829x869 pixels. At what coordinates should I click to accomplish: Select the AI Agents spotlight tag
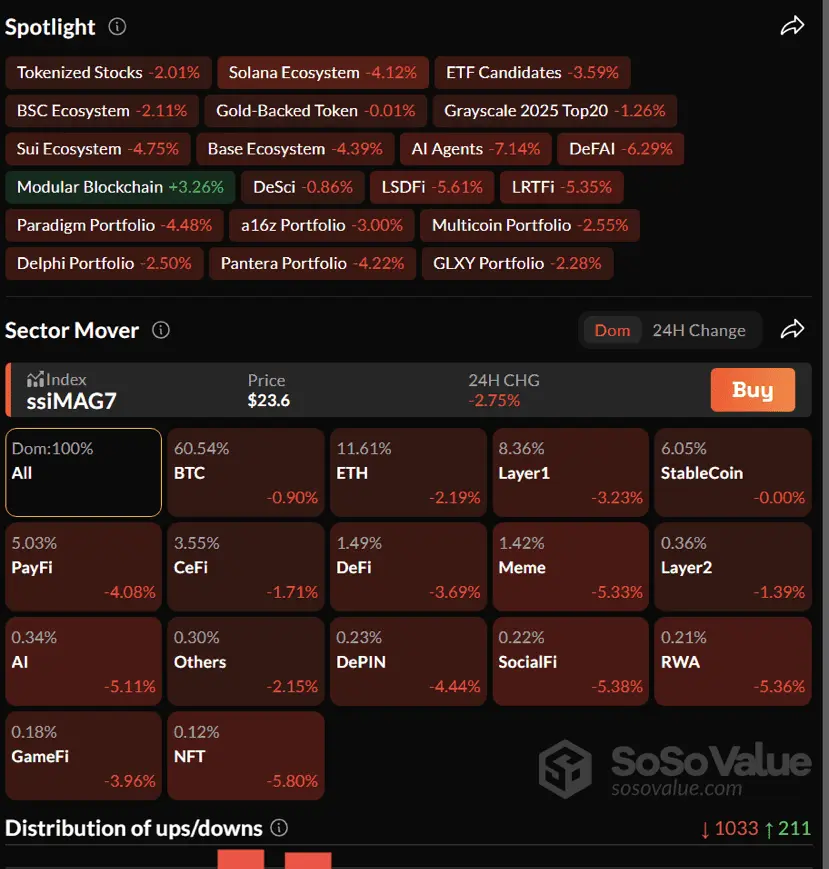click(x=475, y=149)
